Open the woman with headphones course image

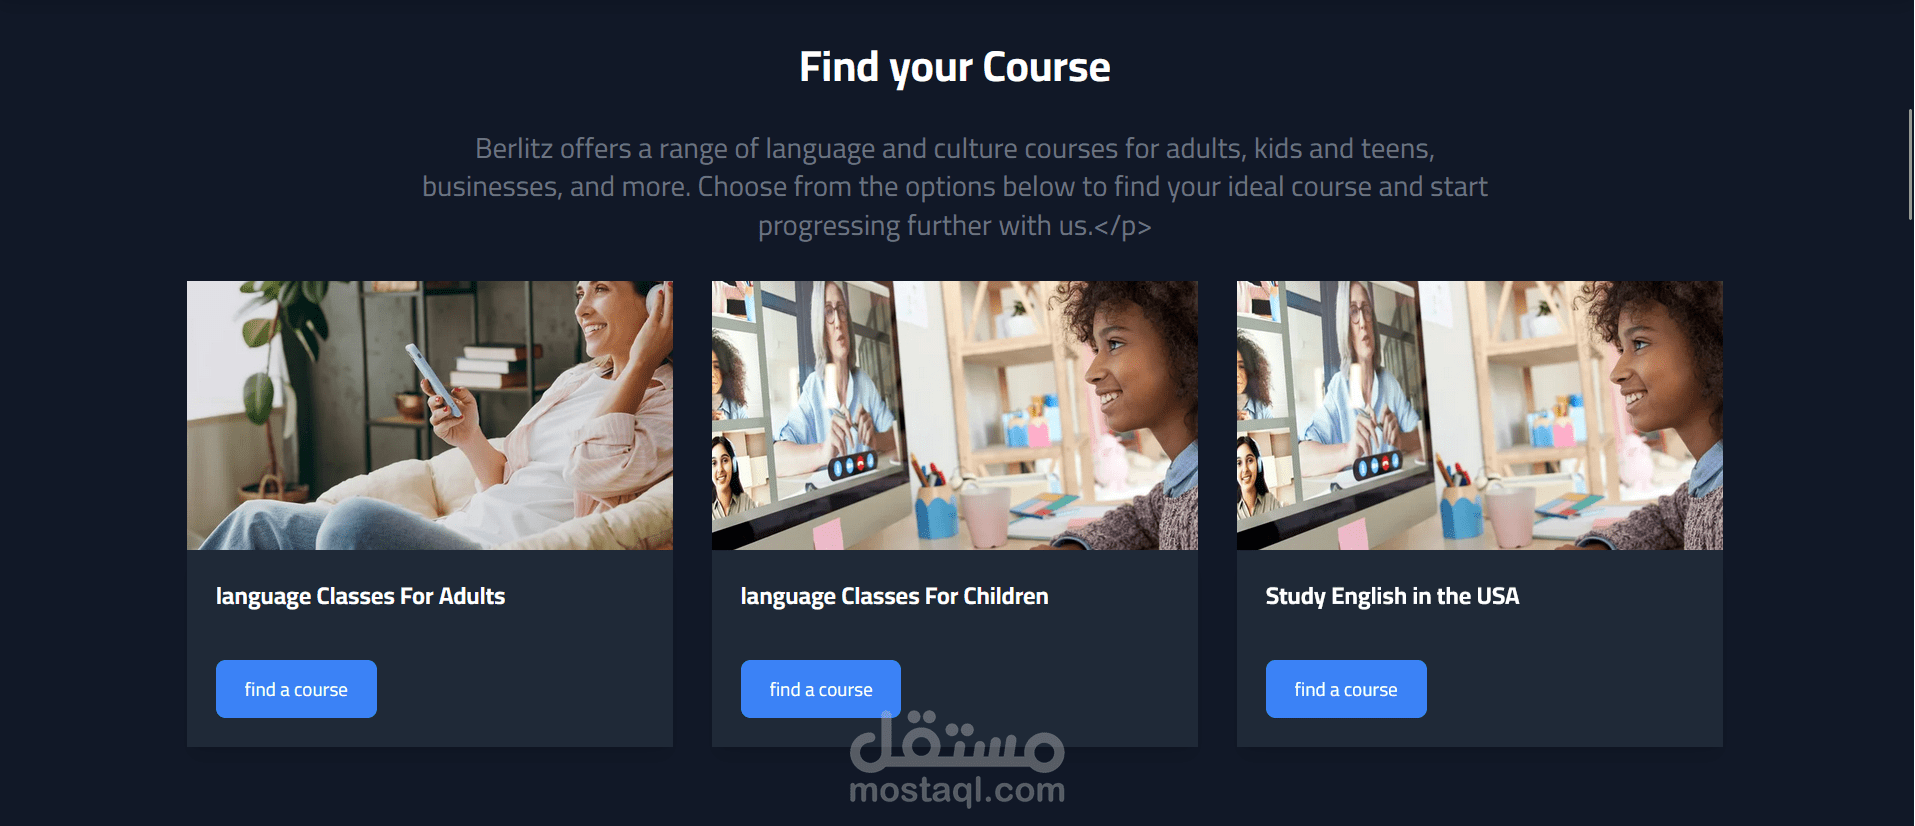point(430,415)
